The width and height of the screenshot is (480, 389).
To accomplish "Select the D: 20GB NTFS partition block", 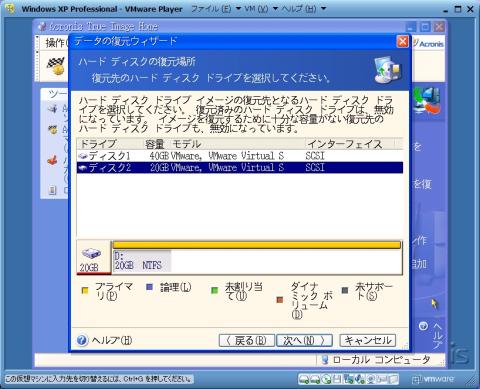I will [142, 261].
